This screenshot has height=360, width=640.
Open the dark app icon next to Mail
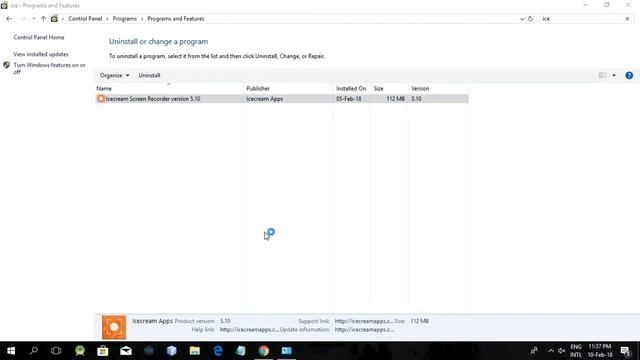pyautogui.click(x=149, y=351)
